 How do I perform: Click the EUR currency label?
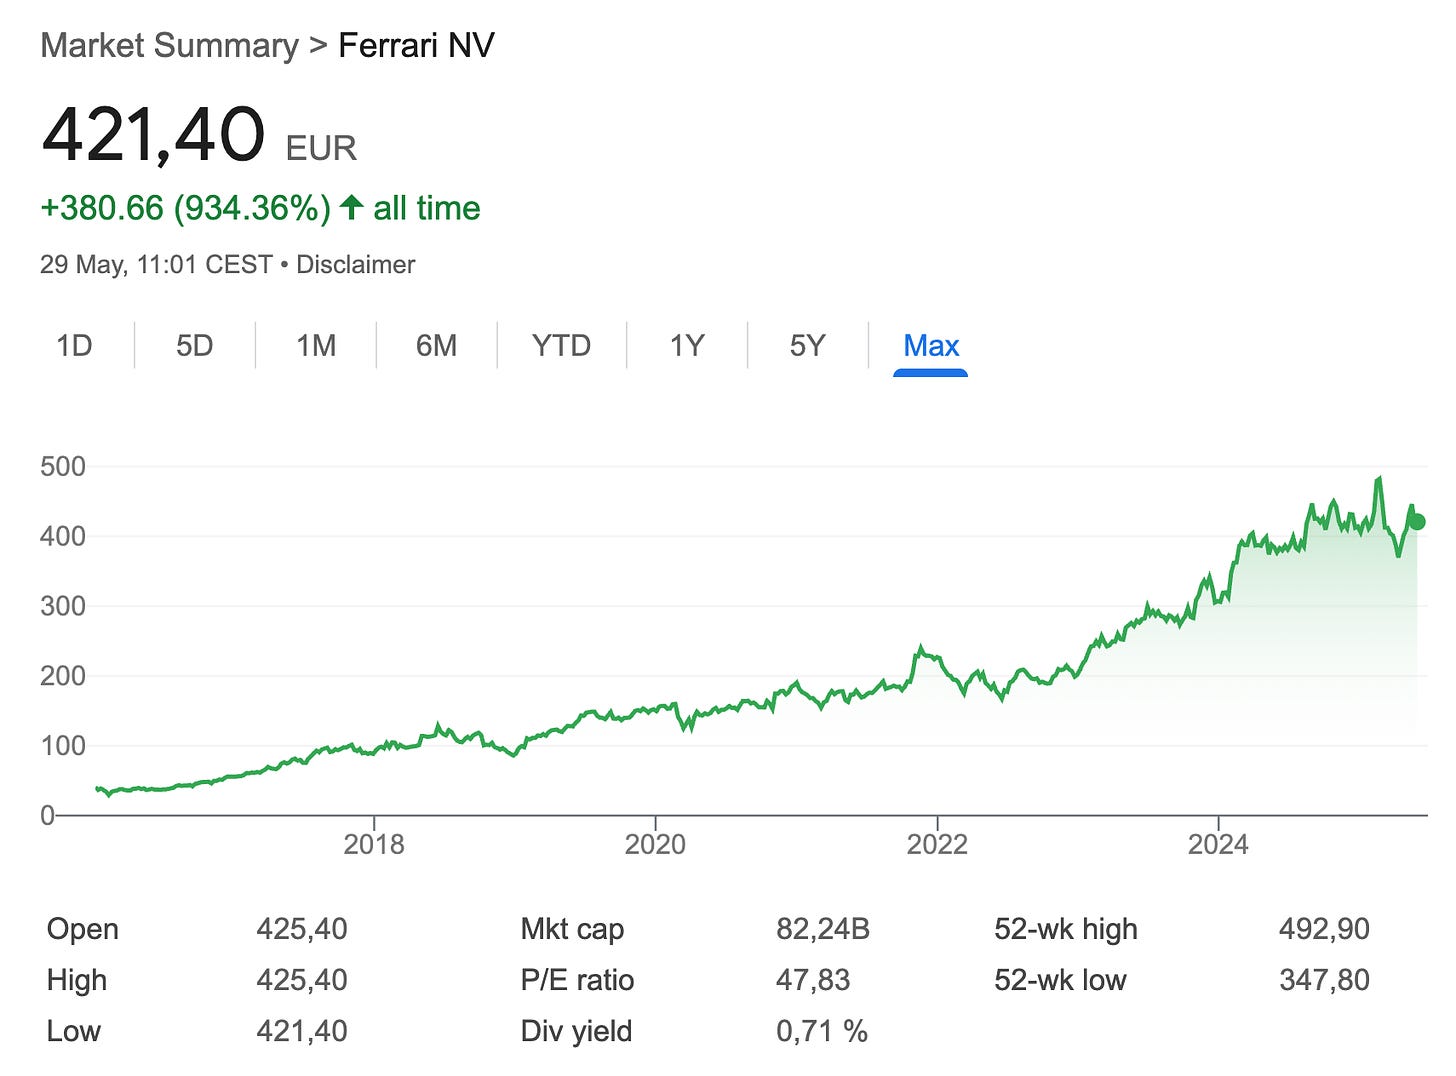321,148
